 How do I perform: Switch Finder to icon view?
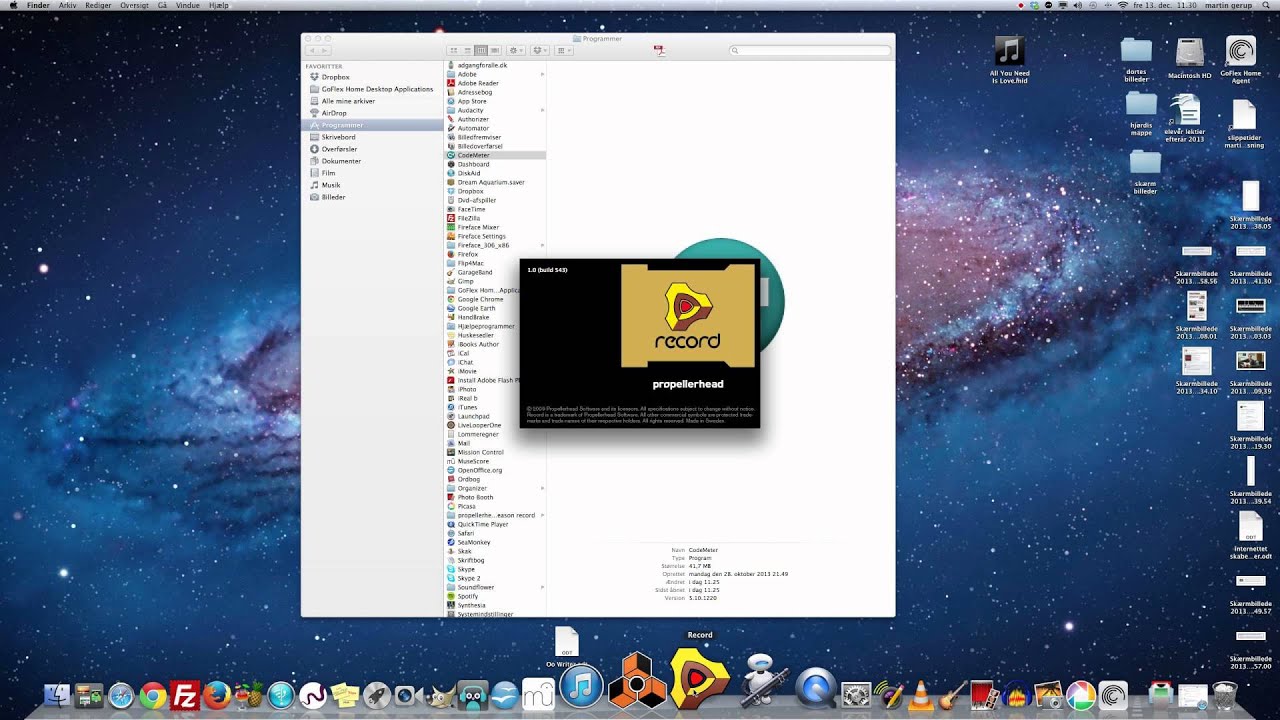pos(453,50)
